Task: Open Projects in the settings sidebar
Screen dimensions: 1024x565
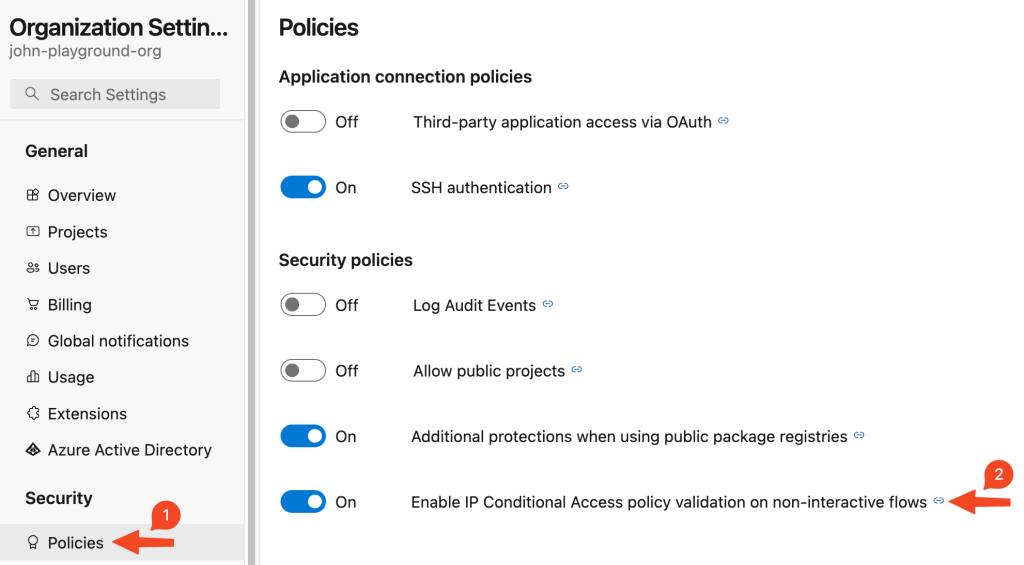Action: [77, 232]
